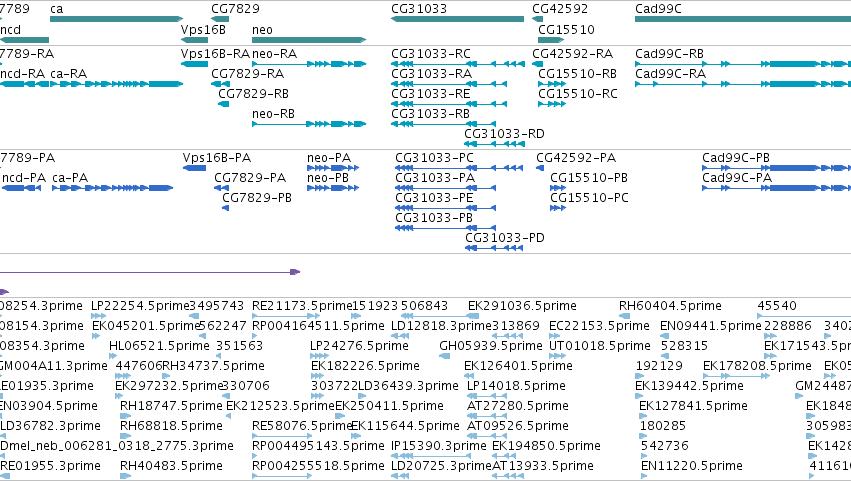851x481 pixels.
Task: Select protein CG31033-PB
Action: [445, 228]
